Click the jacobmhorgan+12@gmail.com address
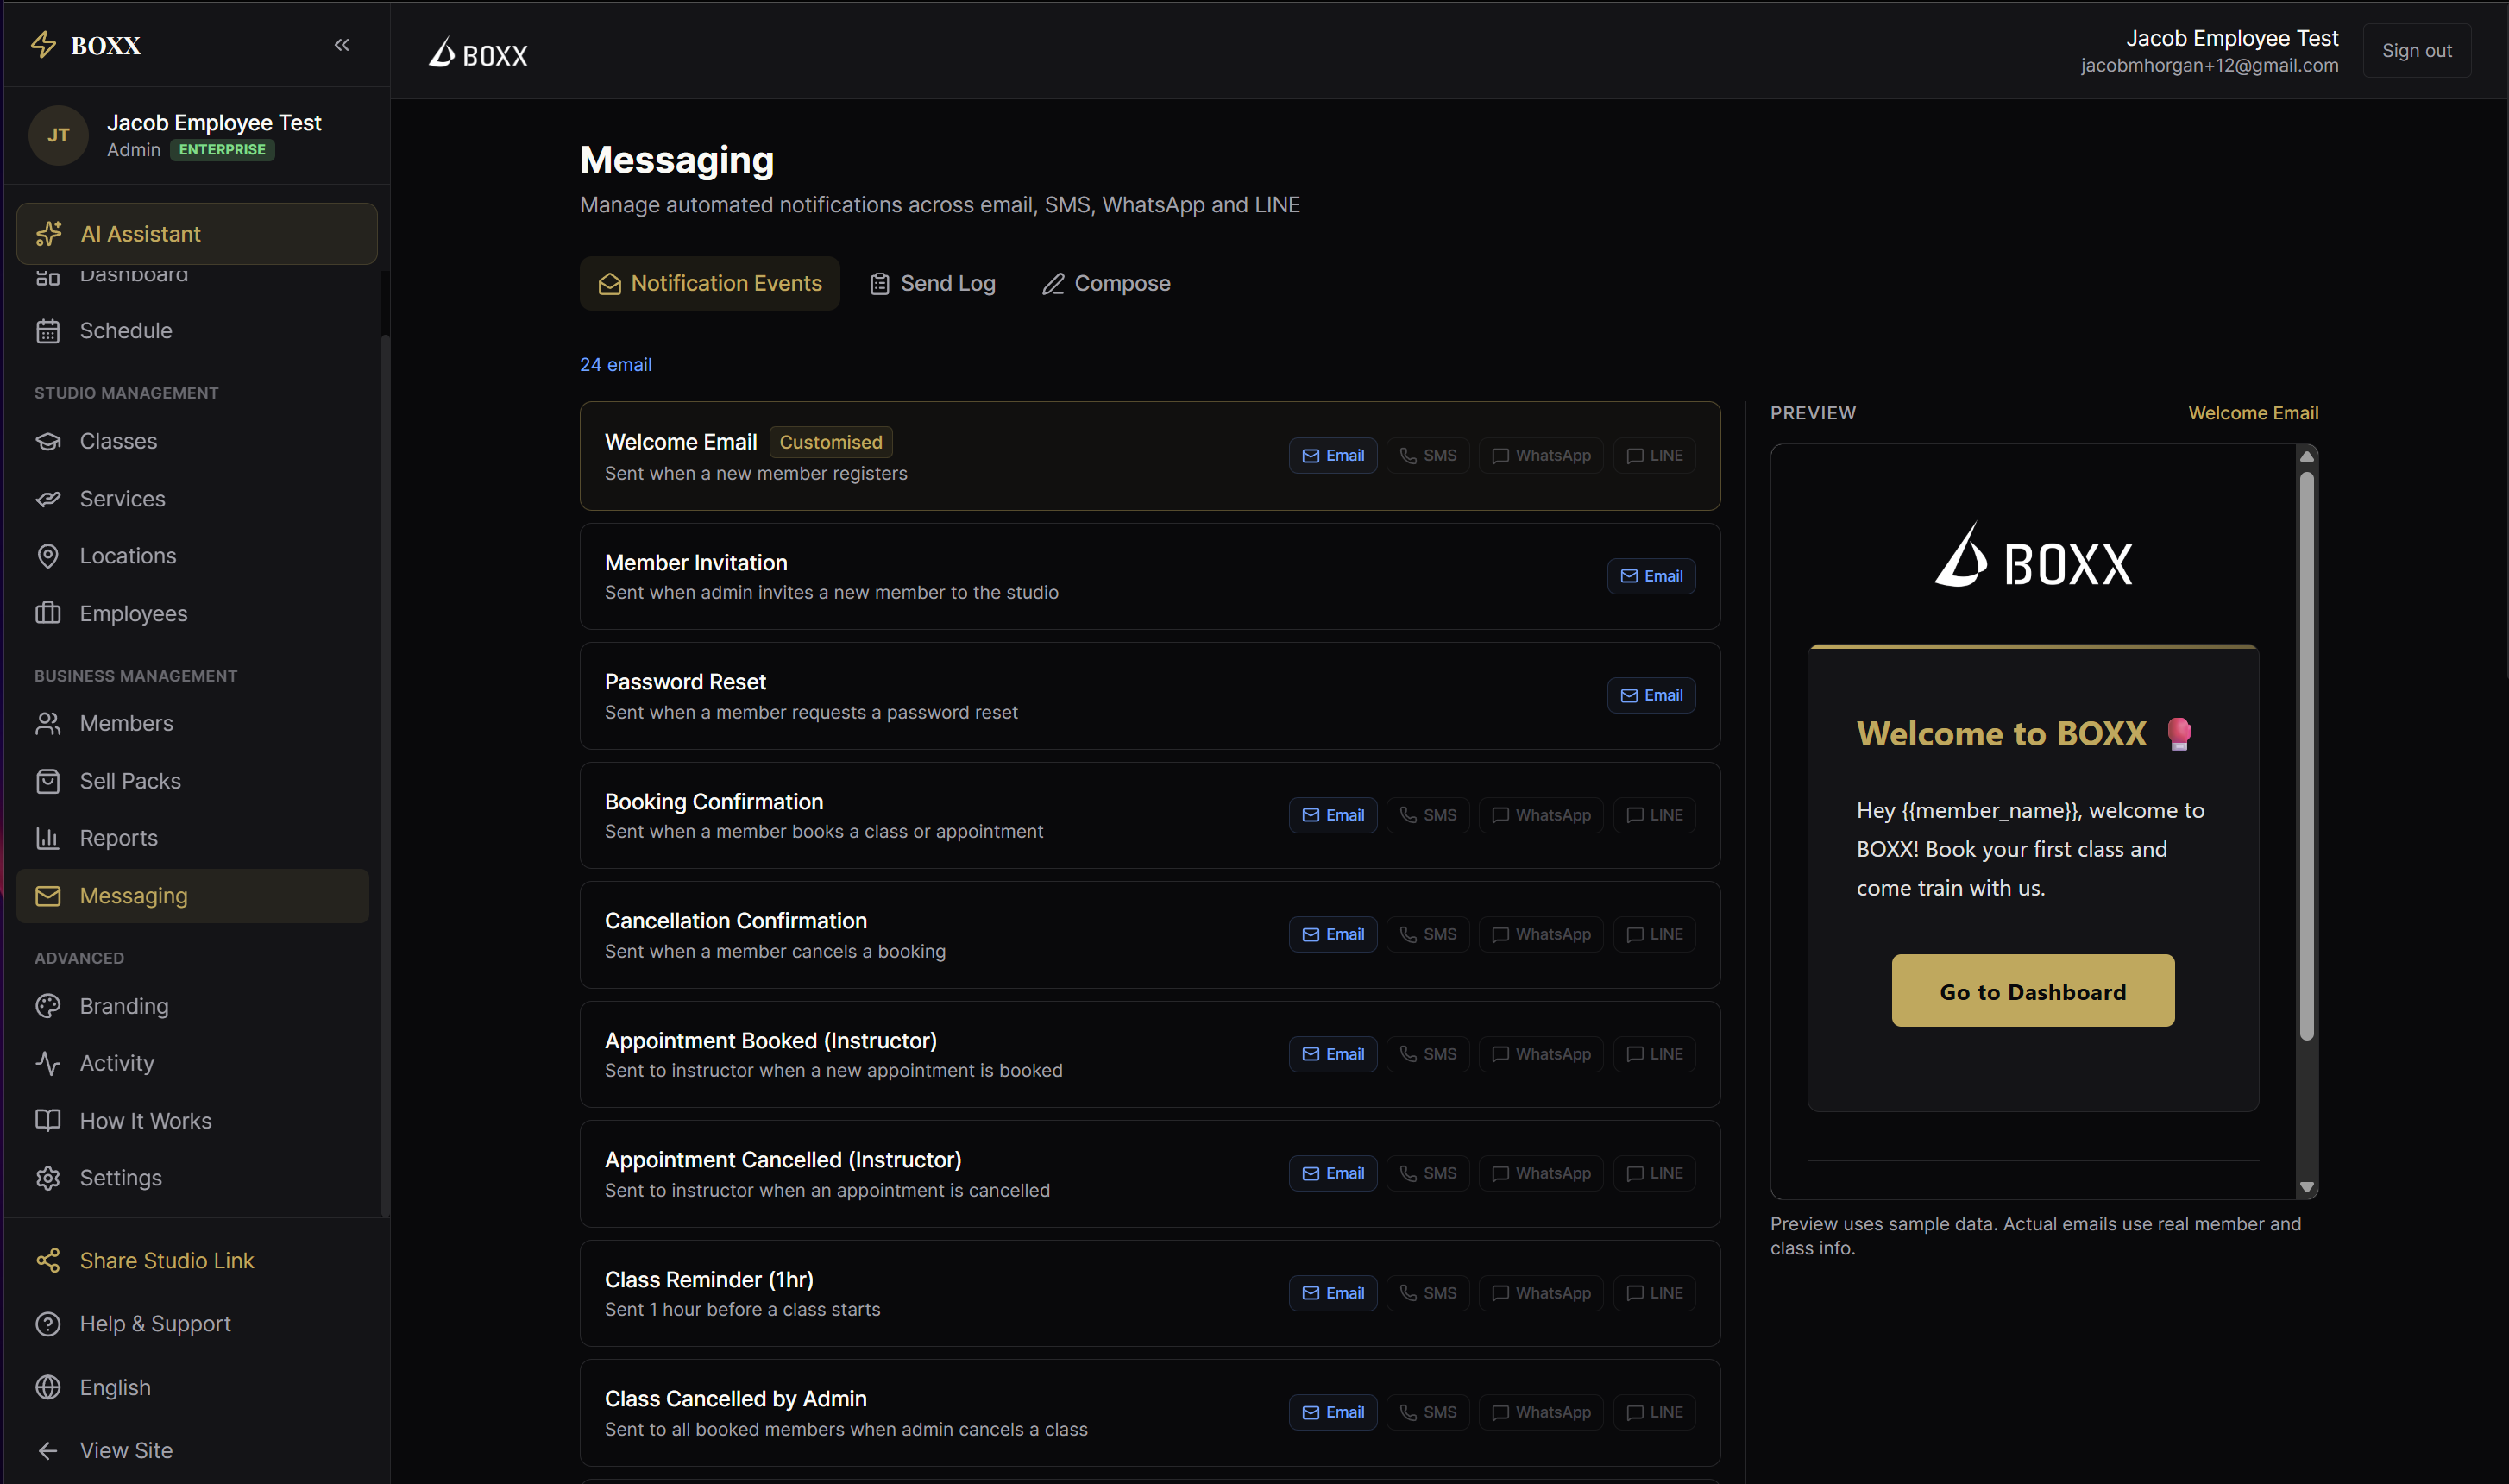 point(2209,65)
